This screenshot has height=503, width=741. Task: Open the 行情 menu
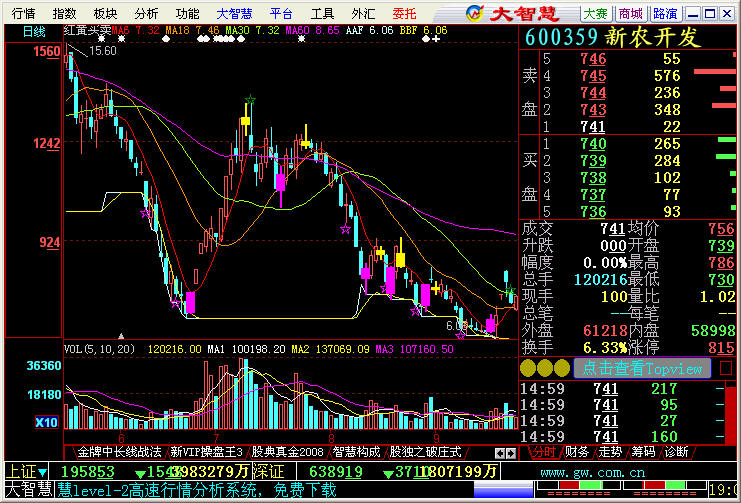24,14
